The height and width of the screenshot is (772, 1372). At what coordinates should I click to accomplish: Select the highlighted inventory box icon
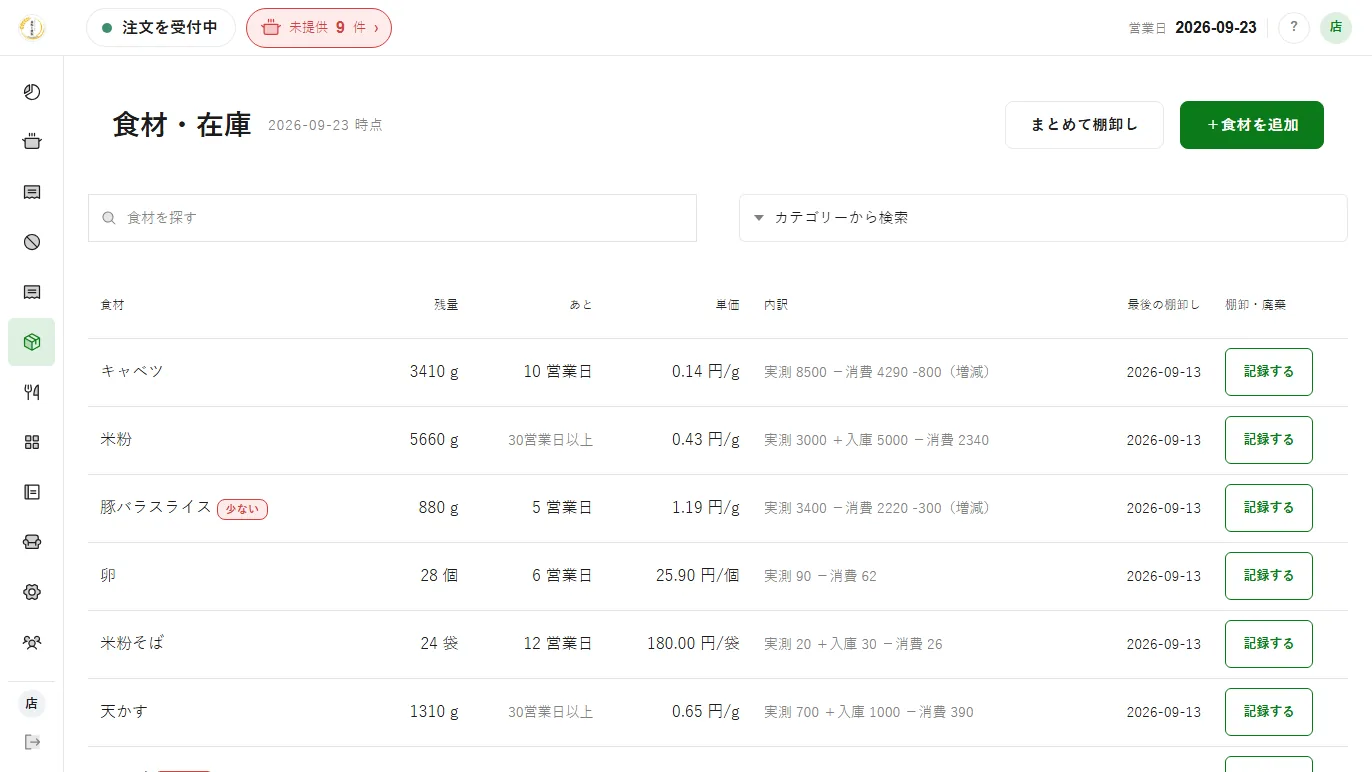(x=32, y=342)
